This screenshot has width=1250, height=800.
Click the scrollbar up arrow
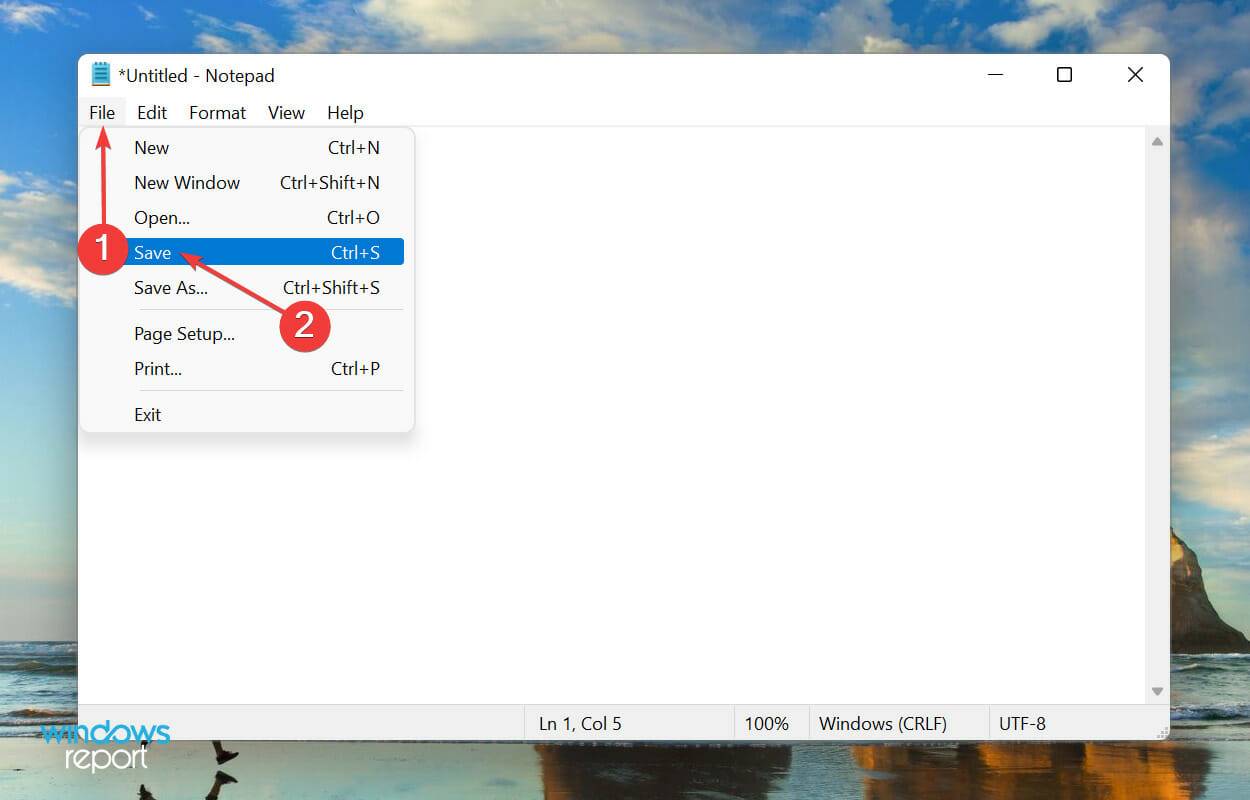tap(1157, 141)
